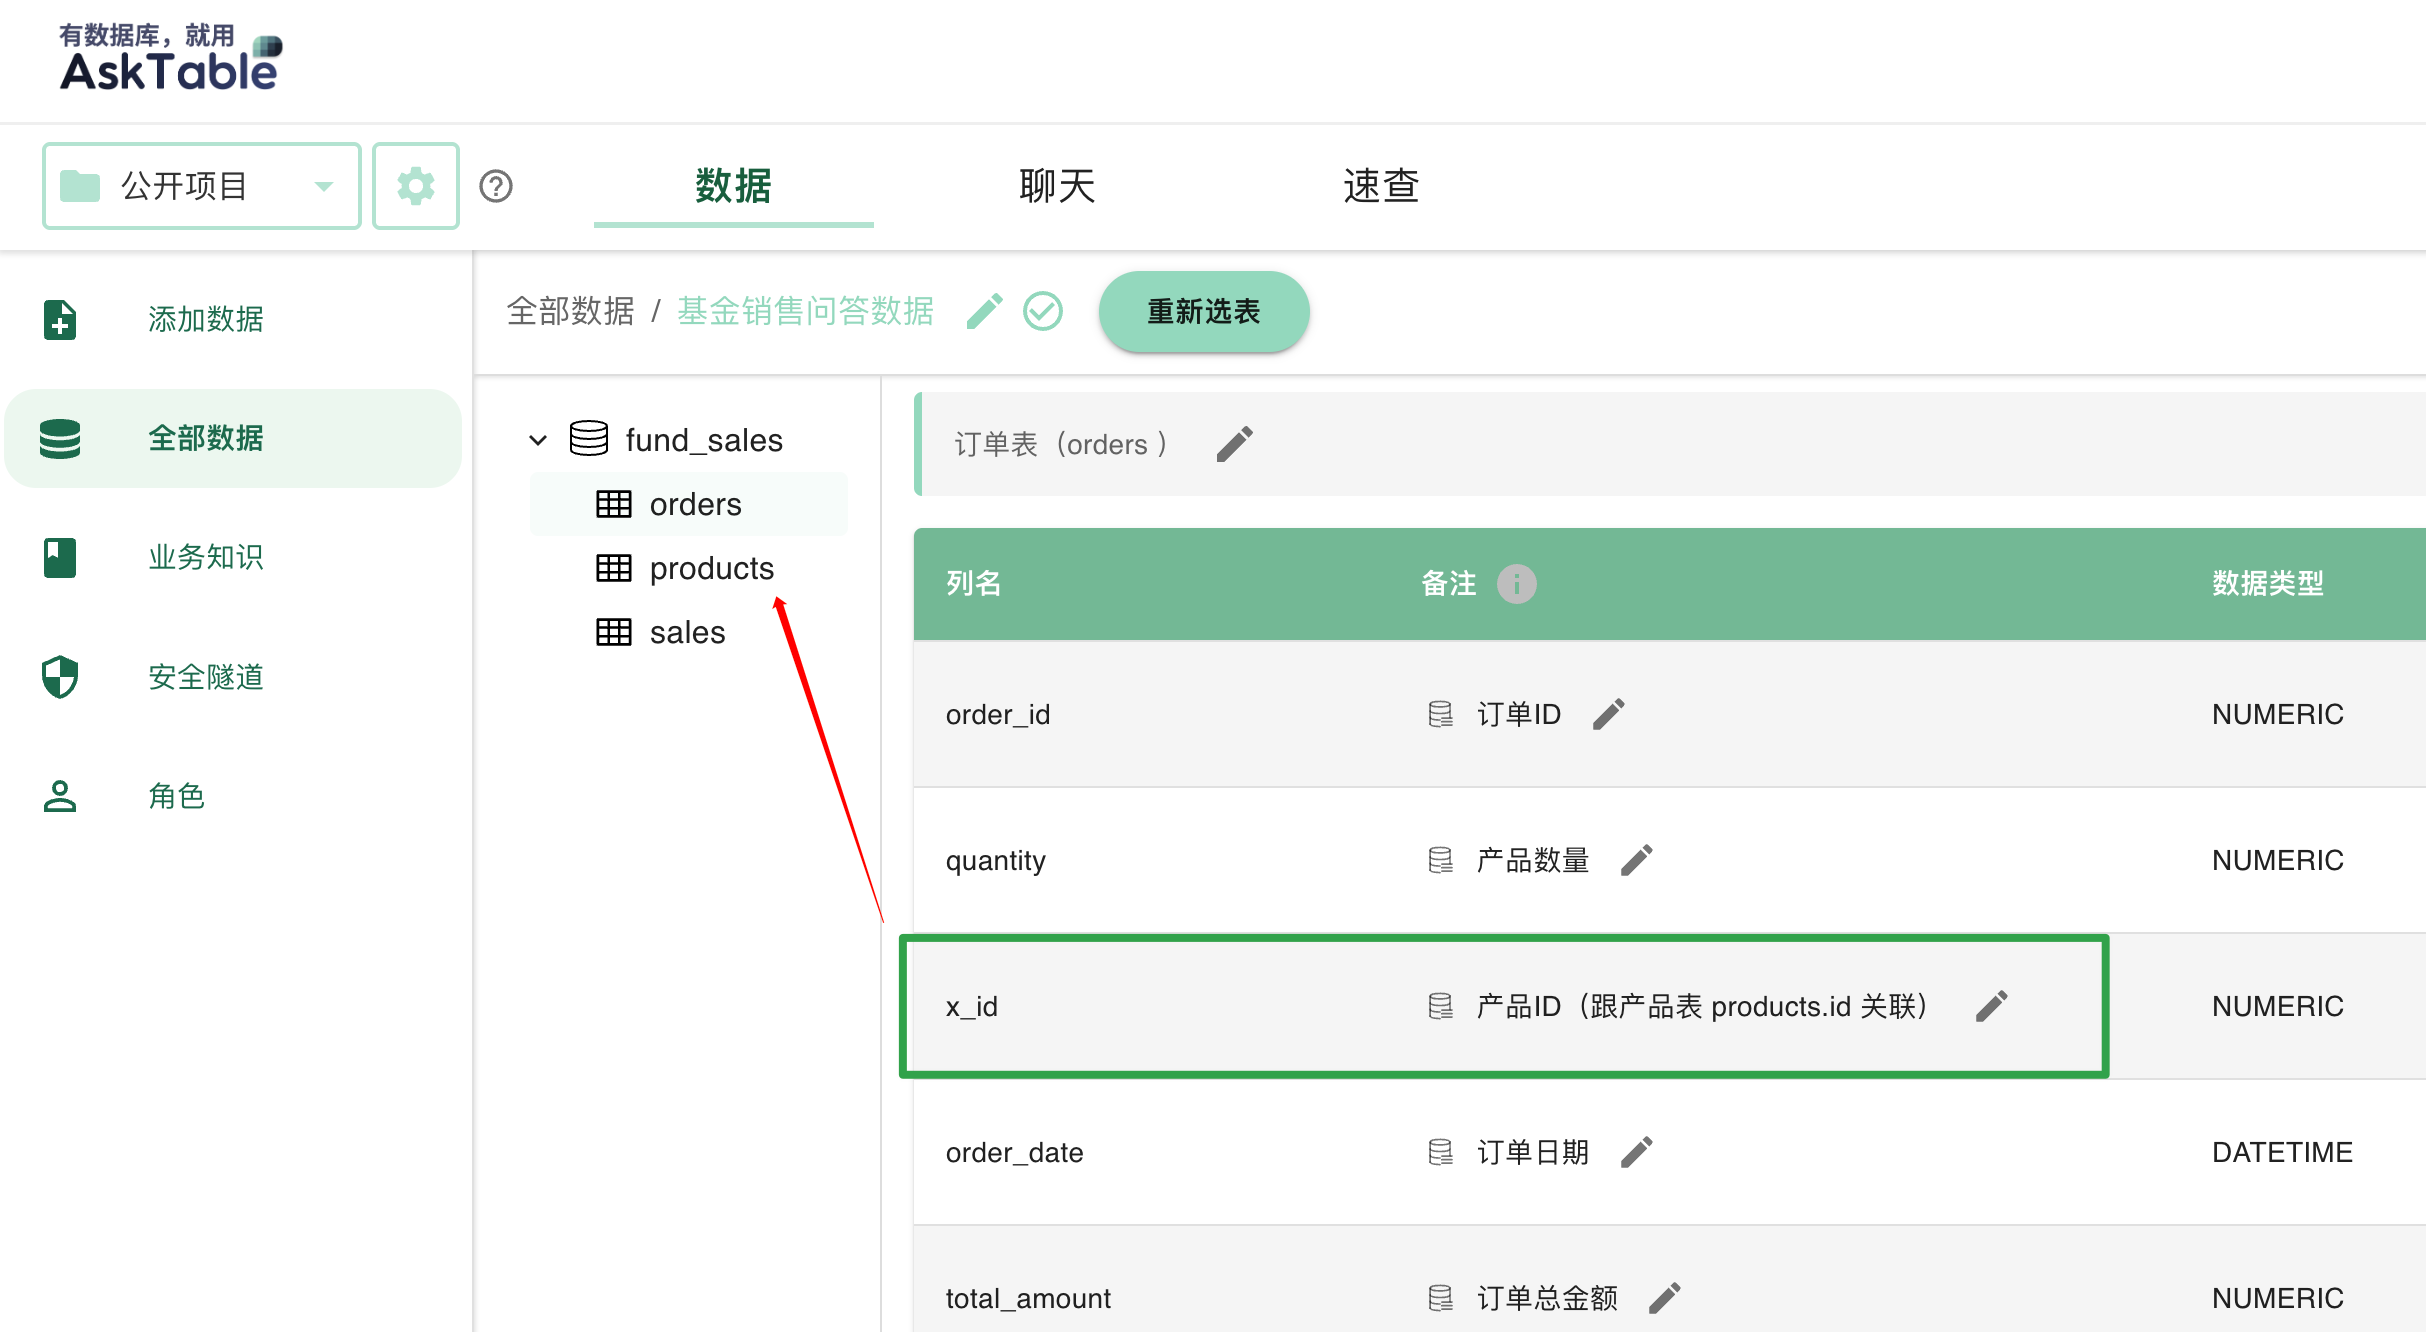Edit the orders table title pencil
Image resolution: width=2426 pixels, height=1332 pixels.
1234,444
